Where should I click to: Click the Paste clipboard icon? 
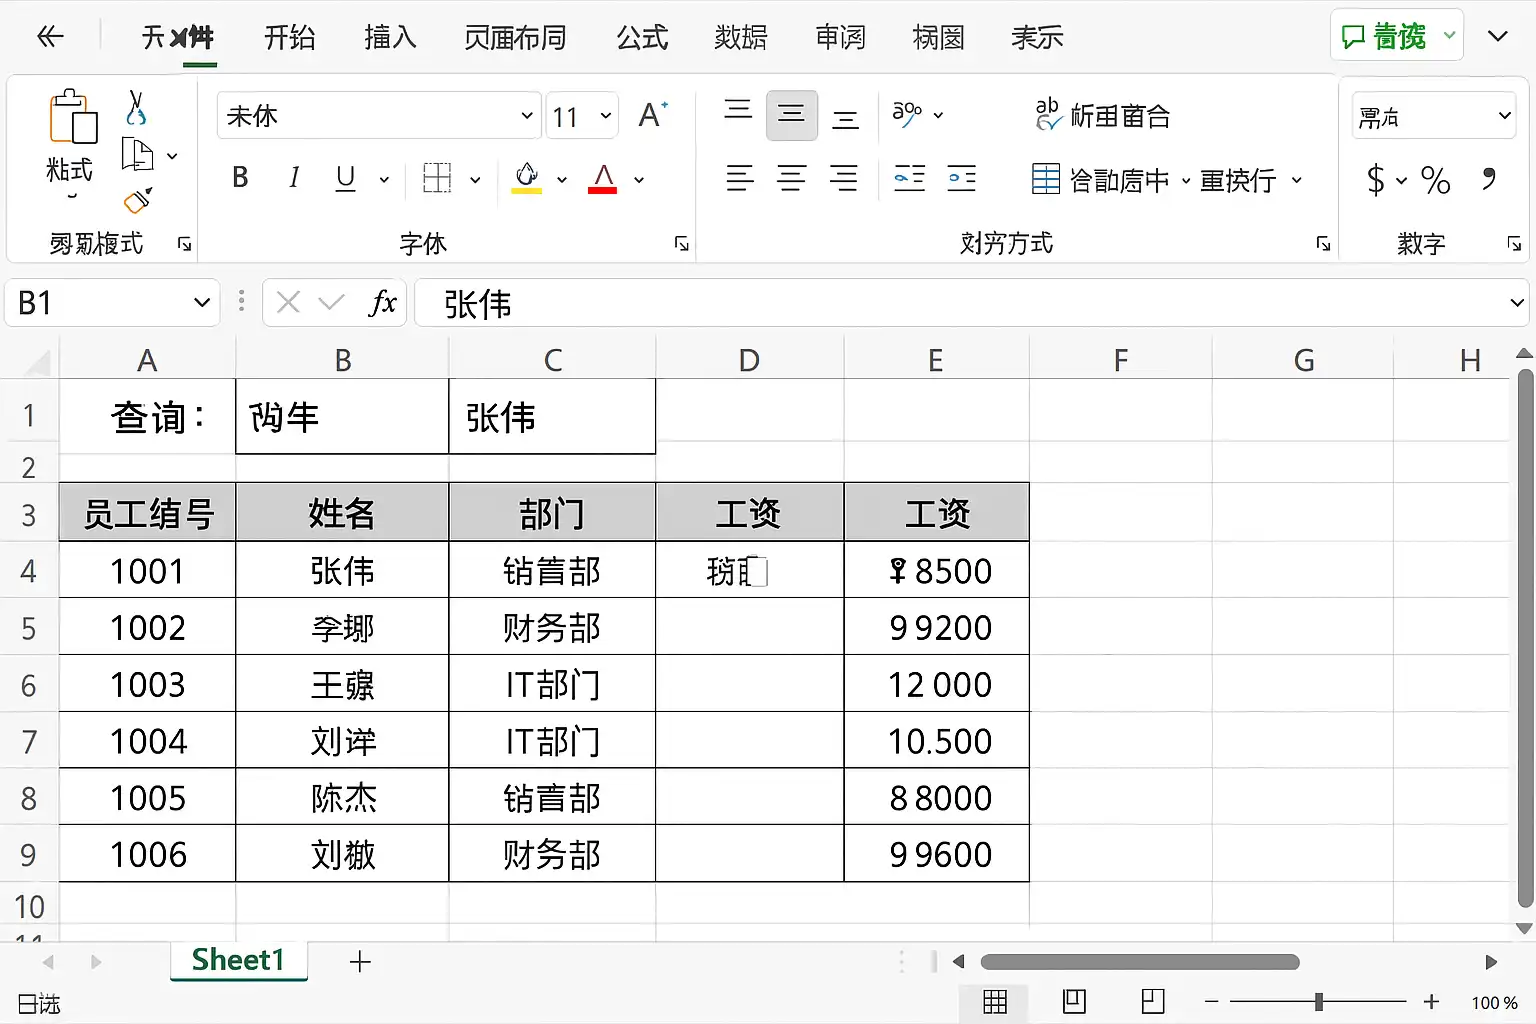coord(72,118)
